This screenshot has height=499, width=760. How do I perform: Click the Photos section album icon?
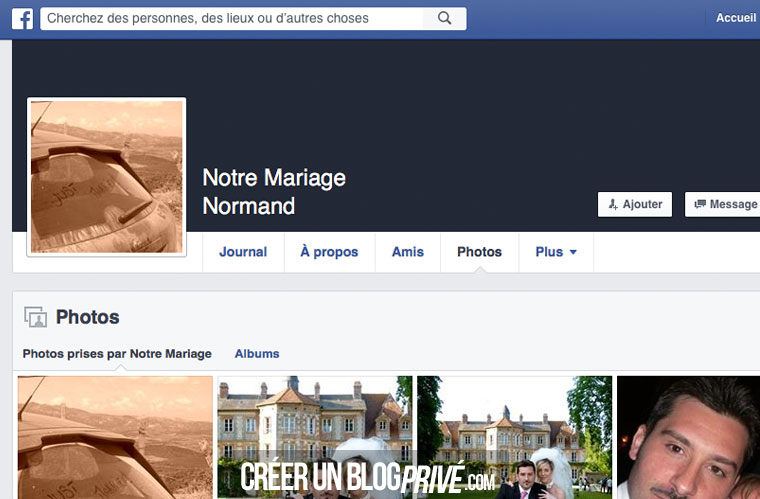(x=35, y=317)
